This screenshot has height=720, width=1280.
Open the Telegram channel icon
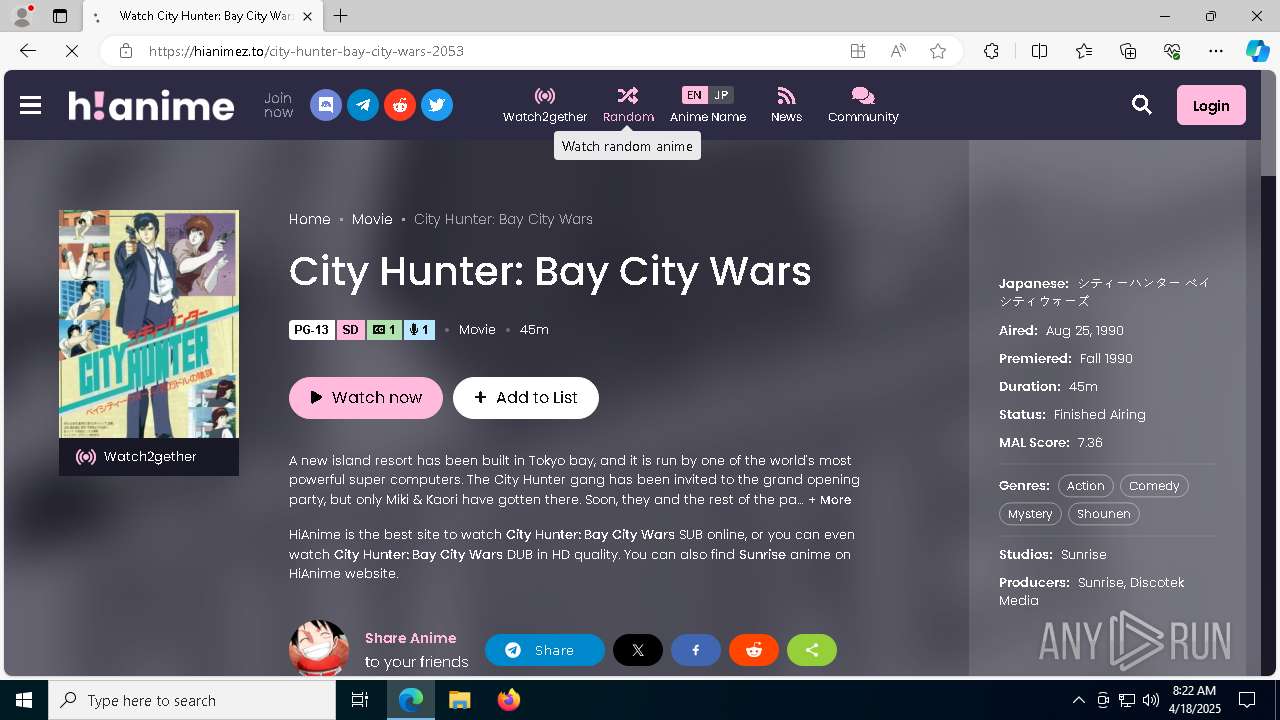363,105
